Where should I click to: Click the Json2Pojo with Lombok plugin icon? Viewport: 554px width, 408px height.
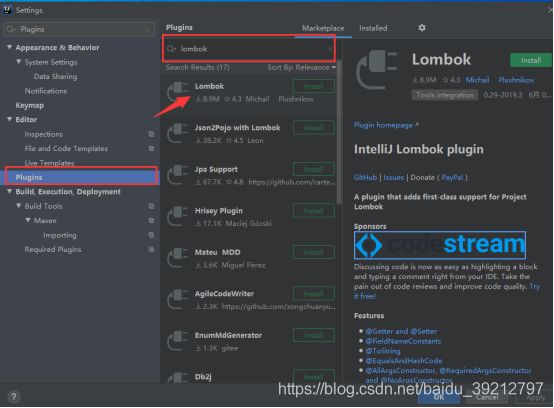click(x=178, y=133)
